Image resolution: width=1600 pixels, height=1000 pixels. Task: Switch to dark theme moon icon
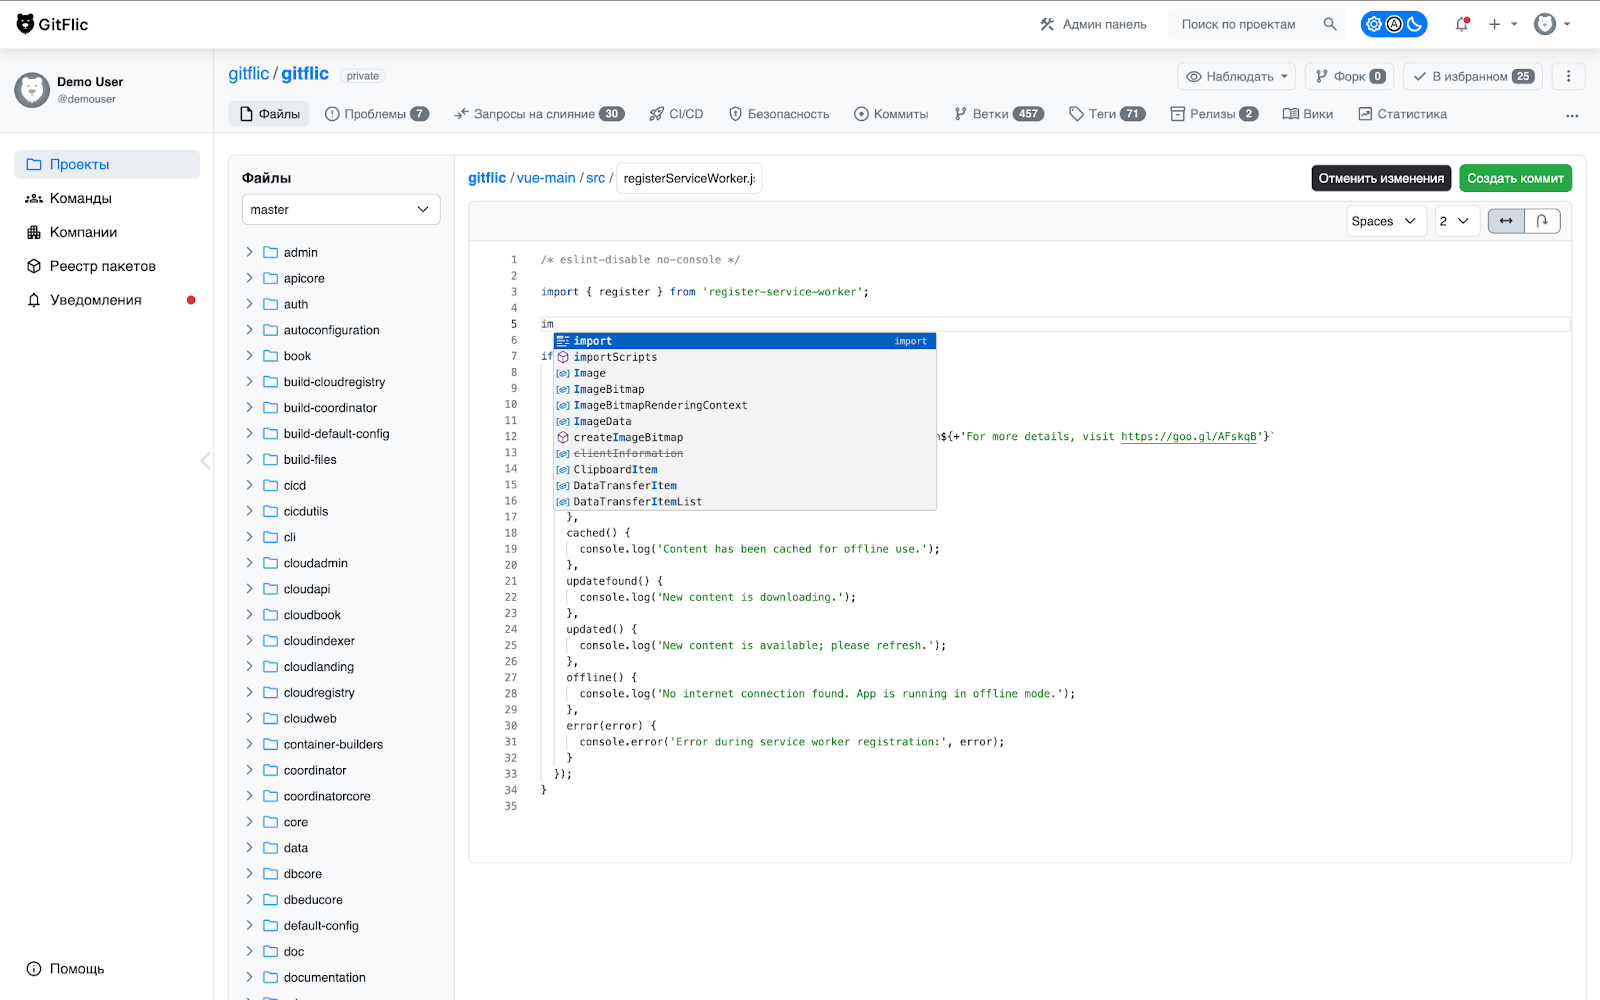click(x=1414, y=24)
